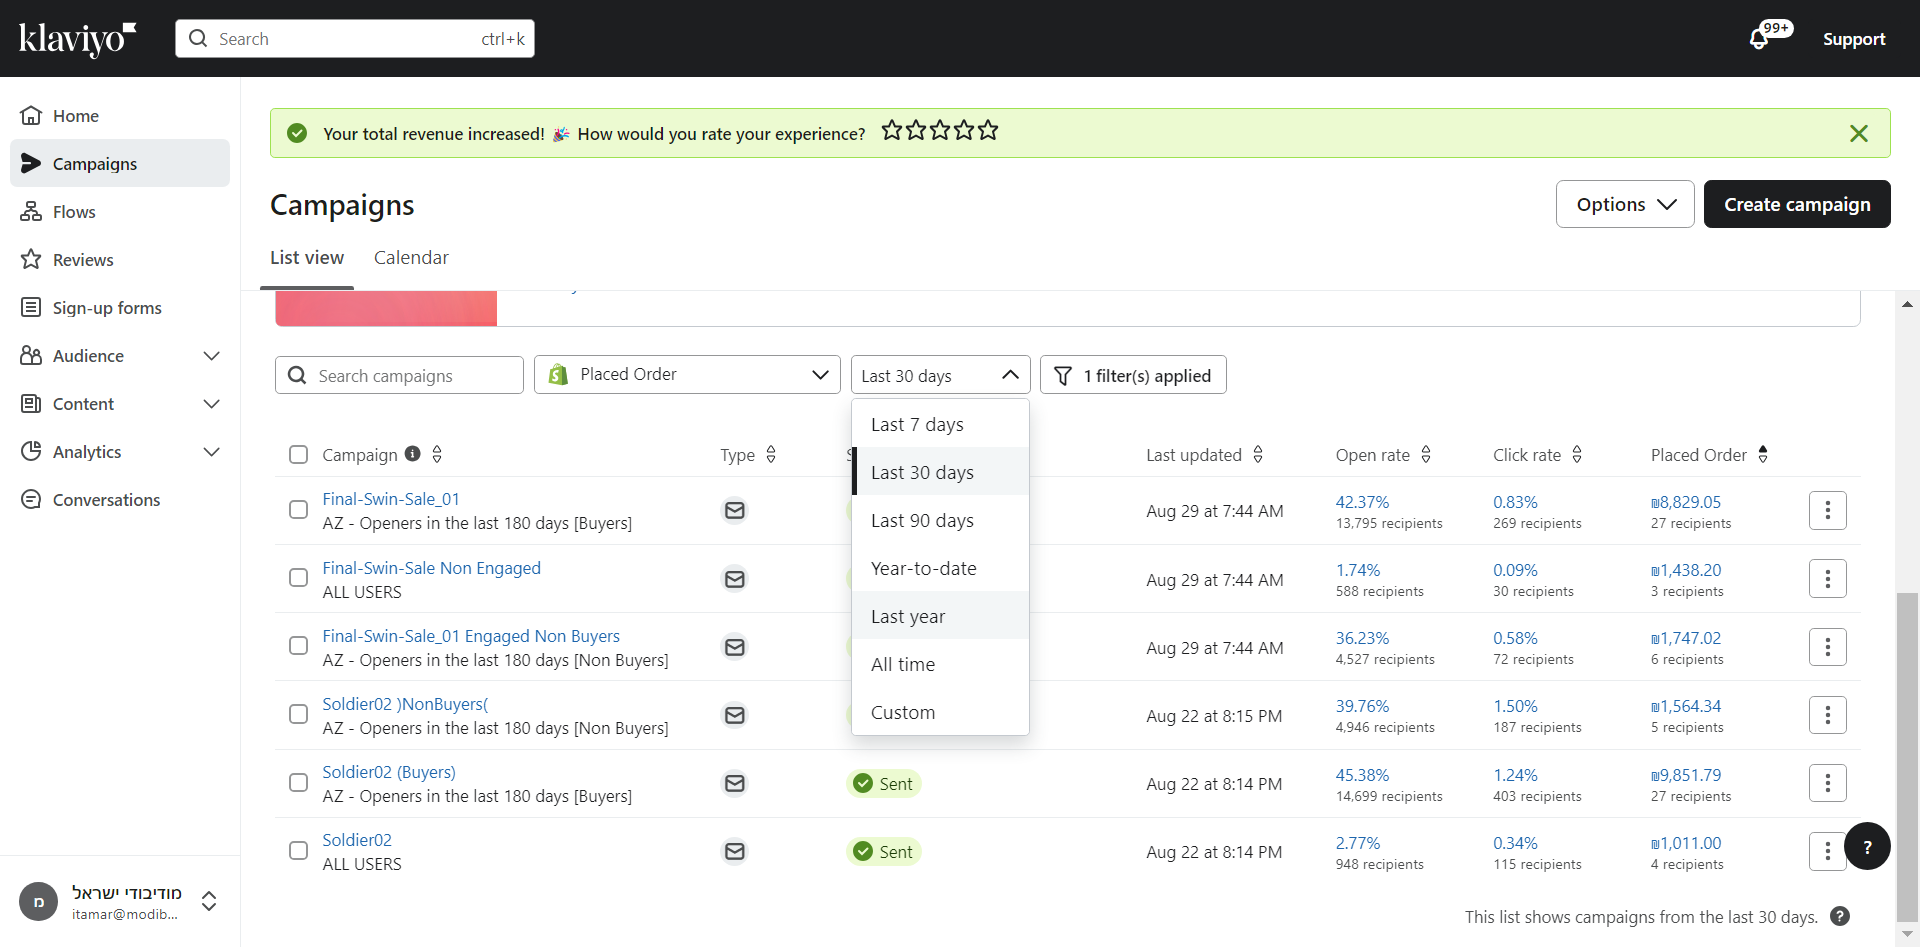Tick the select-all Campaign checkbox

pos(298,455)
